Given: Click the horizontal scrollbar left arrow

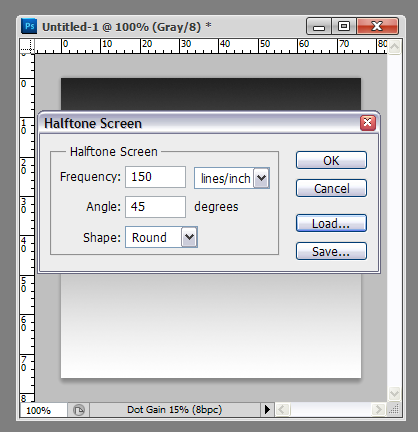Looking at the screenshot, I should [x=282, y=409].
